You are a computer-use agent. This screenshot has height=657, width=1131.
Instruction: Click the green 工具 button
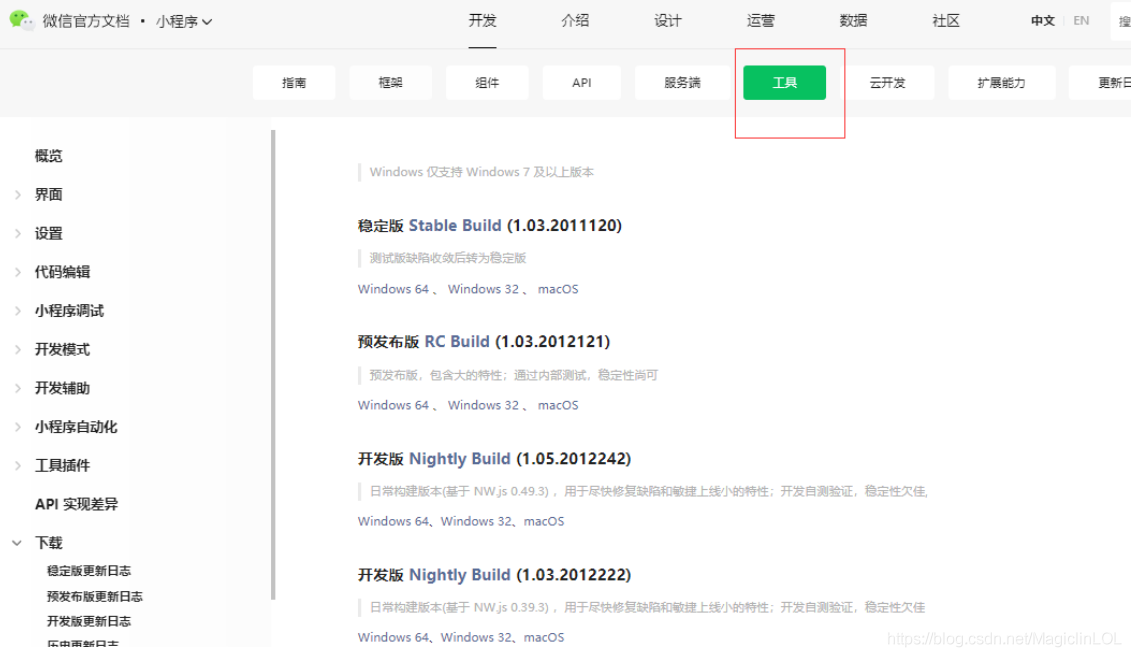(x=784, y=83)
